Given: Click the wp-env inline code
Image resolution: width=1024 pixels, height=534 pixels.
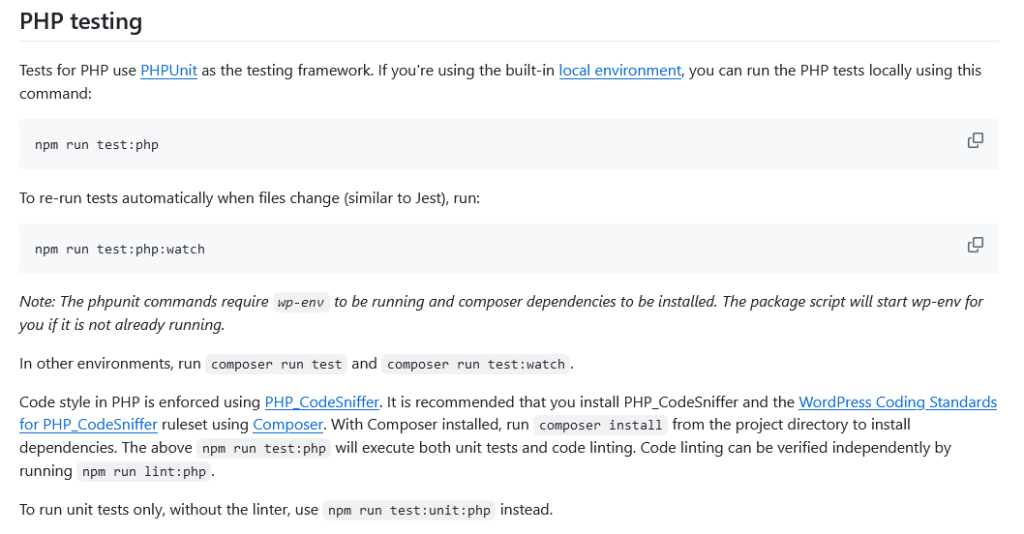Looking at the screenshot, I should tap(301, 302).
